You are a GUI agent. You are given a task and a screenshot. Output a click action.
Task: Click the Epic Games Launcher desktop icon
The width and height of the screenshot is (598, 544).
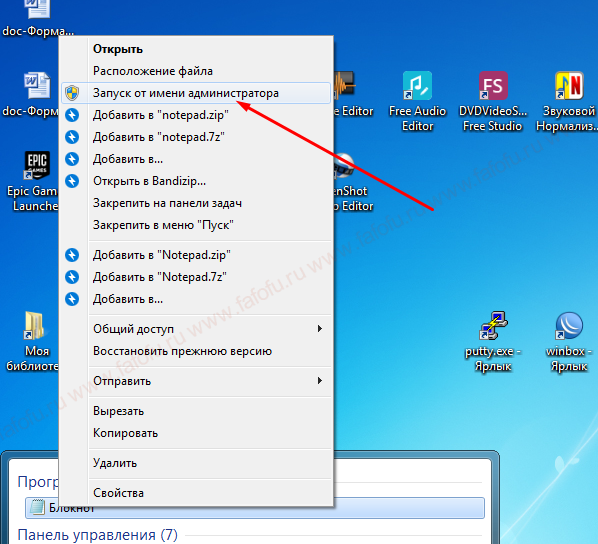(37, 165)
